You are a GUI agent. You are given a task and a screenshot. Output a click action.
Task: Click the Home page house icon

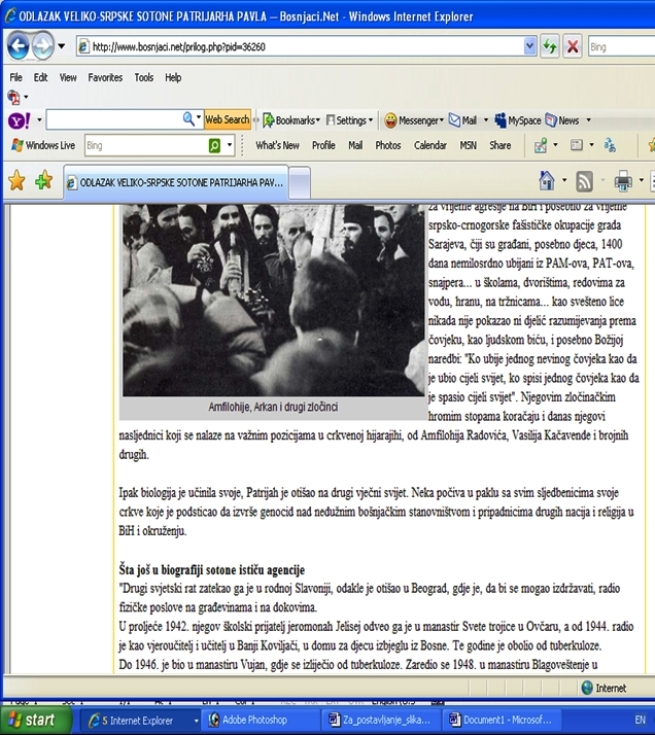[547, 180]
